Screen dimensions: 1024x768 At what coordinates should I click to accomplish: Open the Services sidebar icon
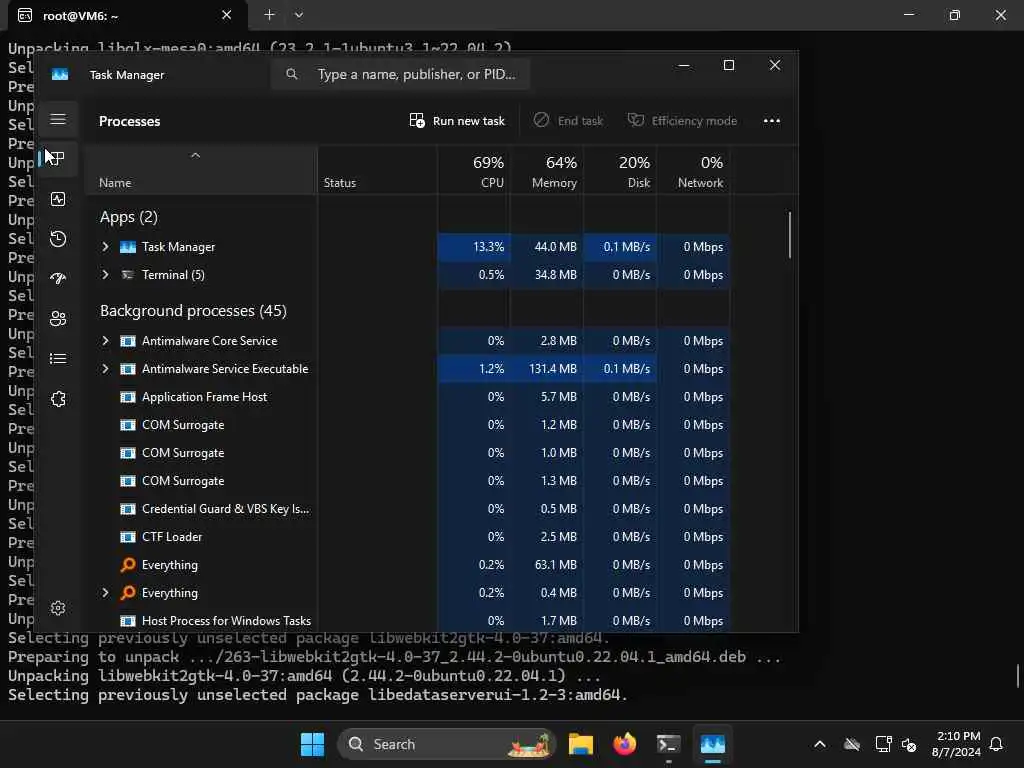[x=58, y=399]
